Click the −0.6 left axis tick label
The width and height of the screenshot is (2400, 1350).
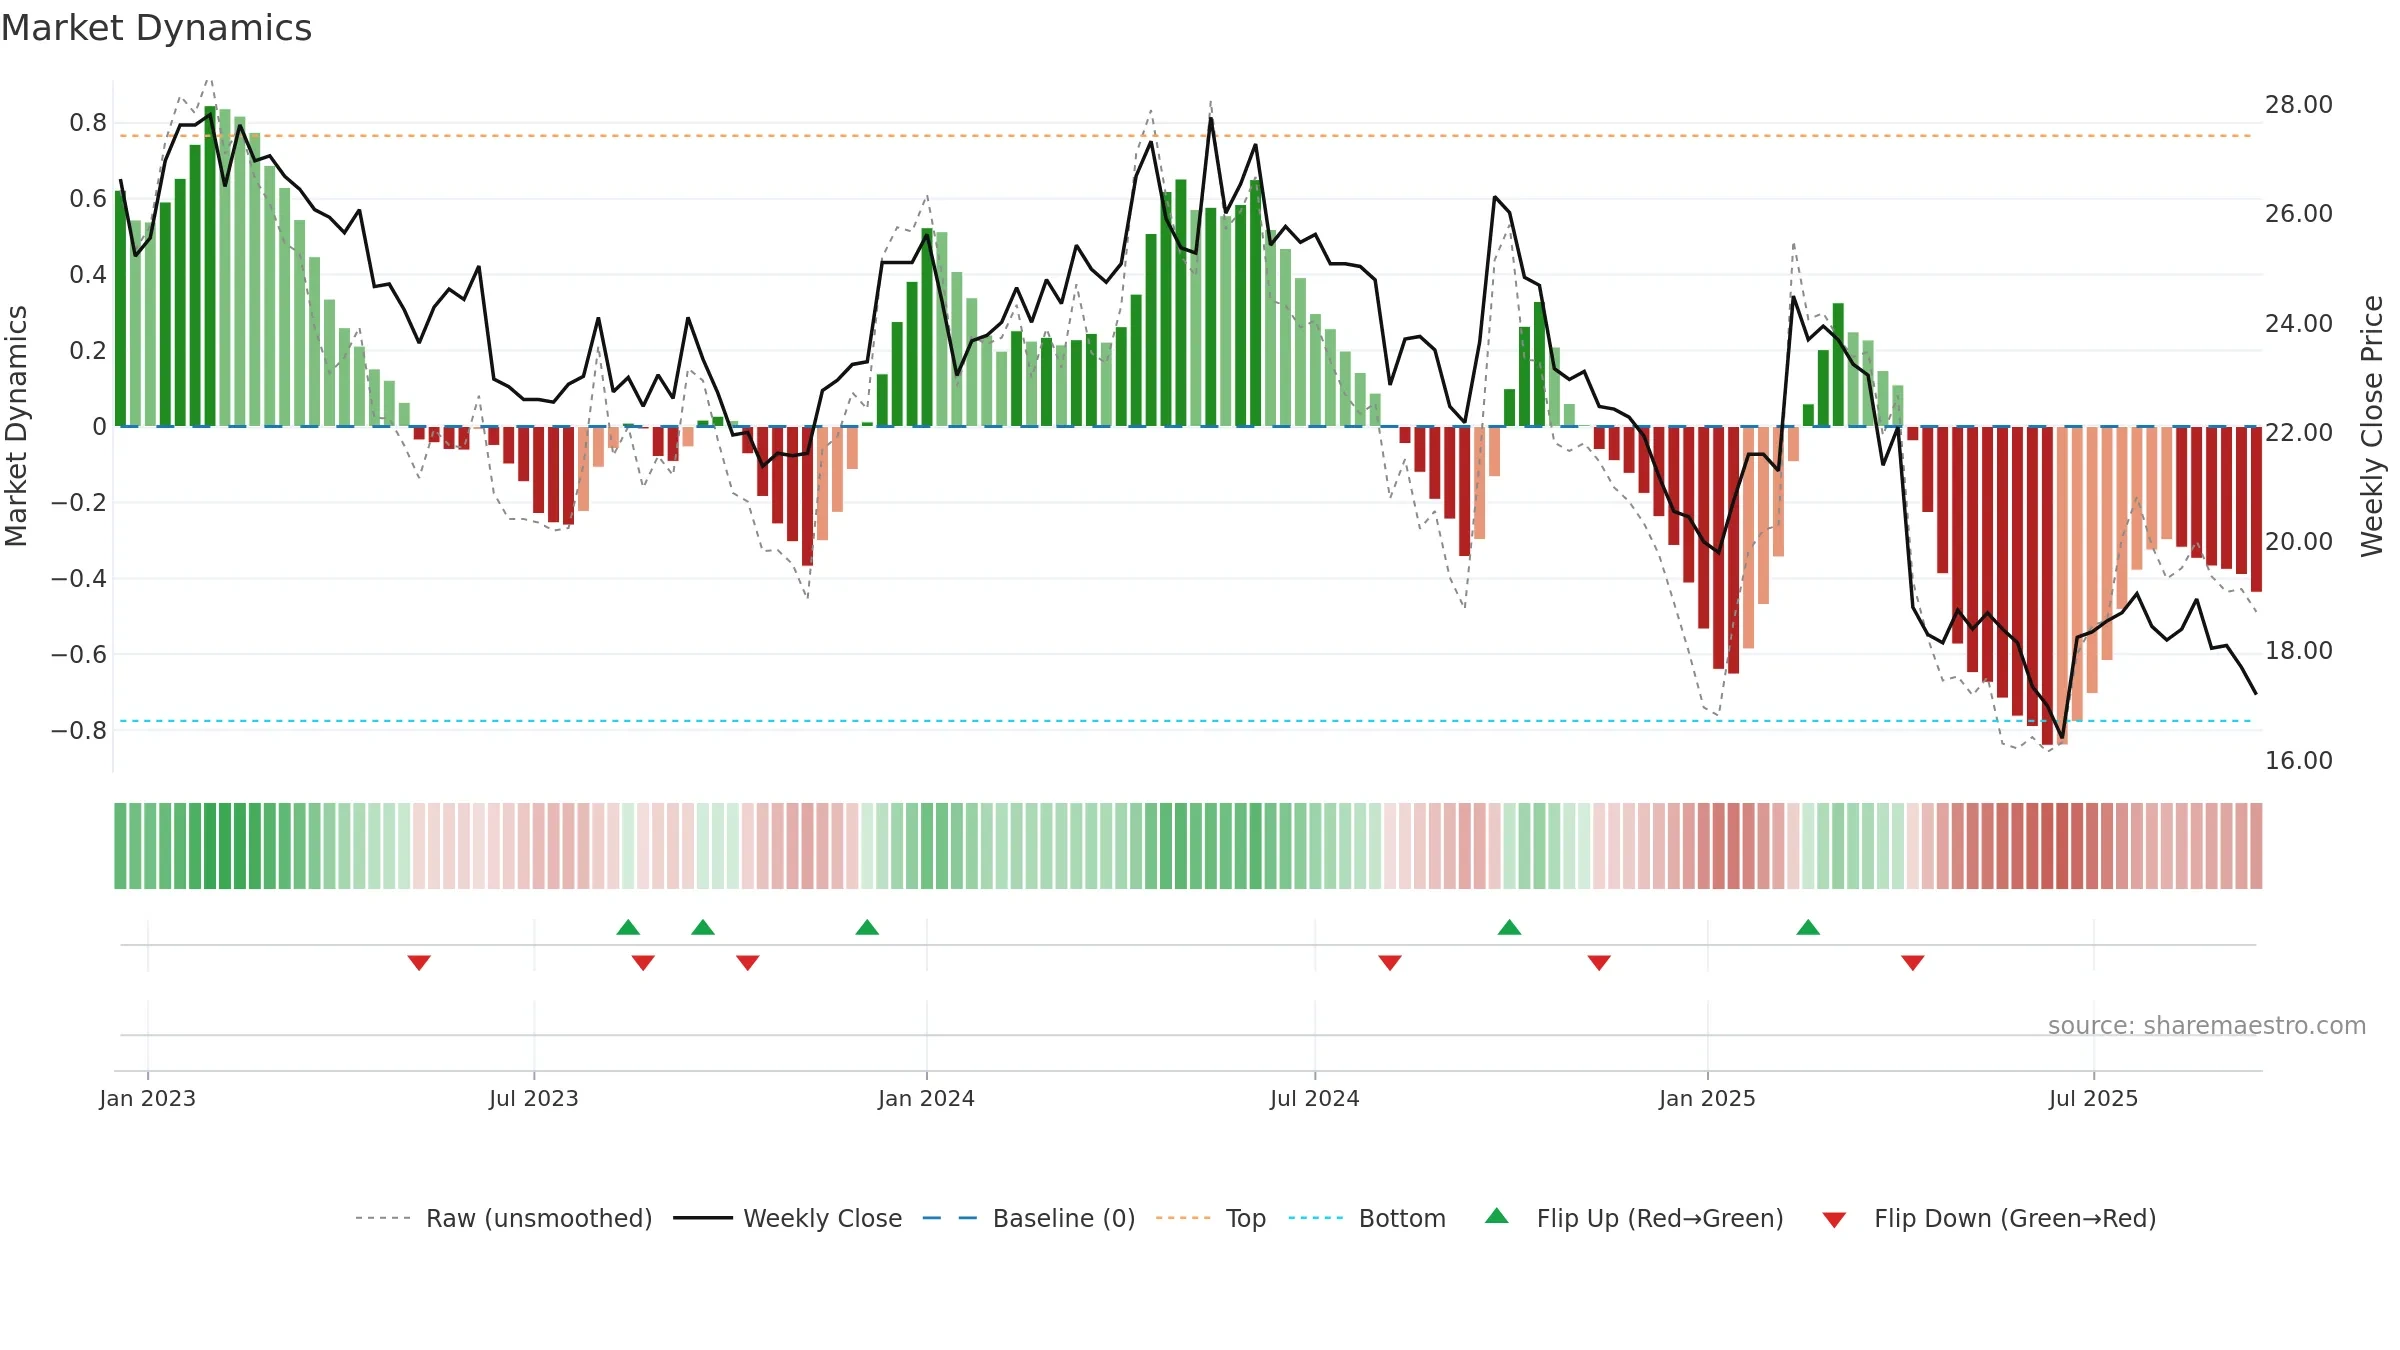coord(79,654)
